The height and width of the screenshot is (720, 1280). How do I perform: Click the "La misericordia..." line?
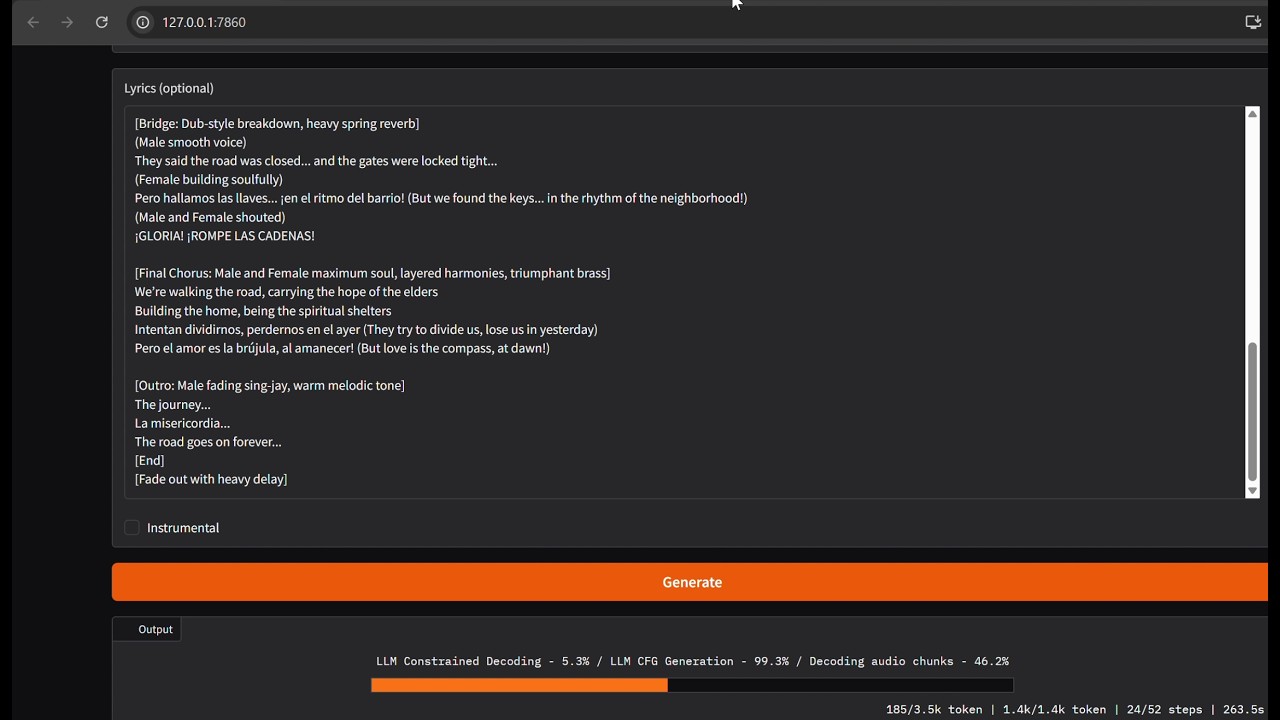click(182, 423)
